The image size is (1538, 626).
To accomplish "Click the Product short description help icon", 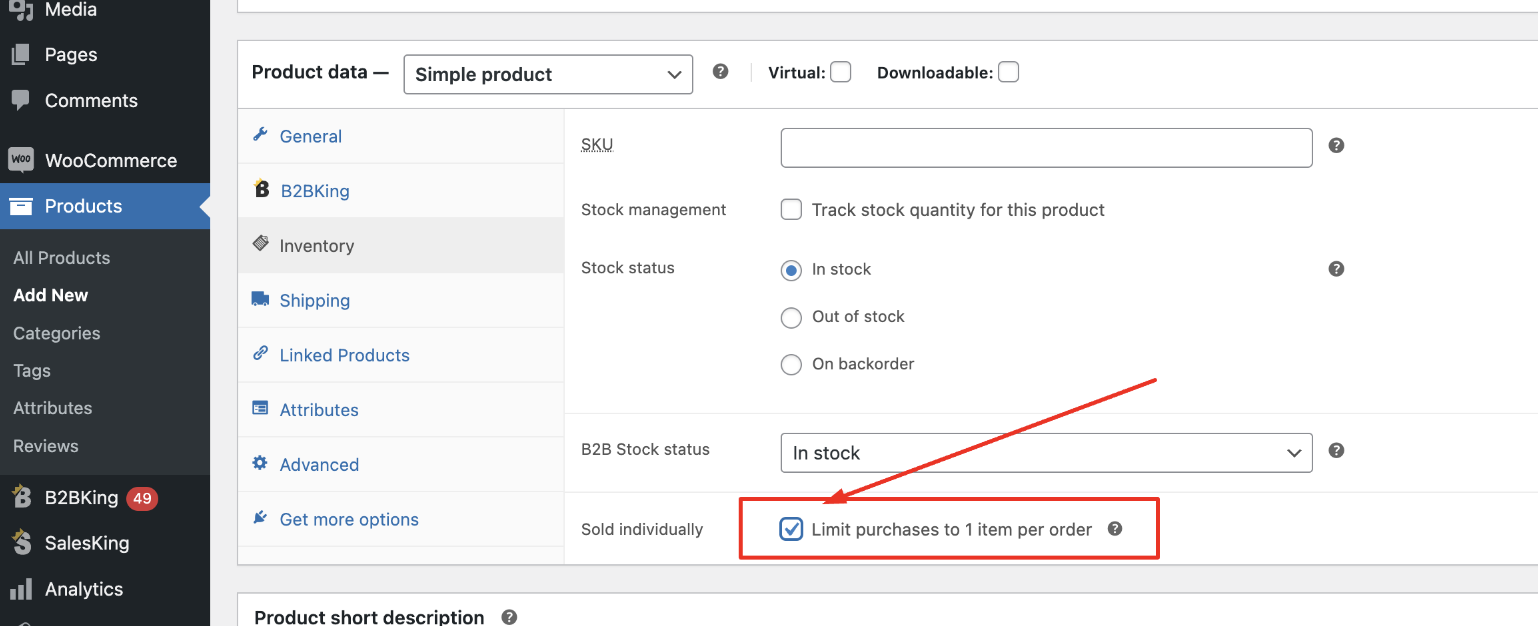I will click(509, 617).
